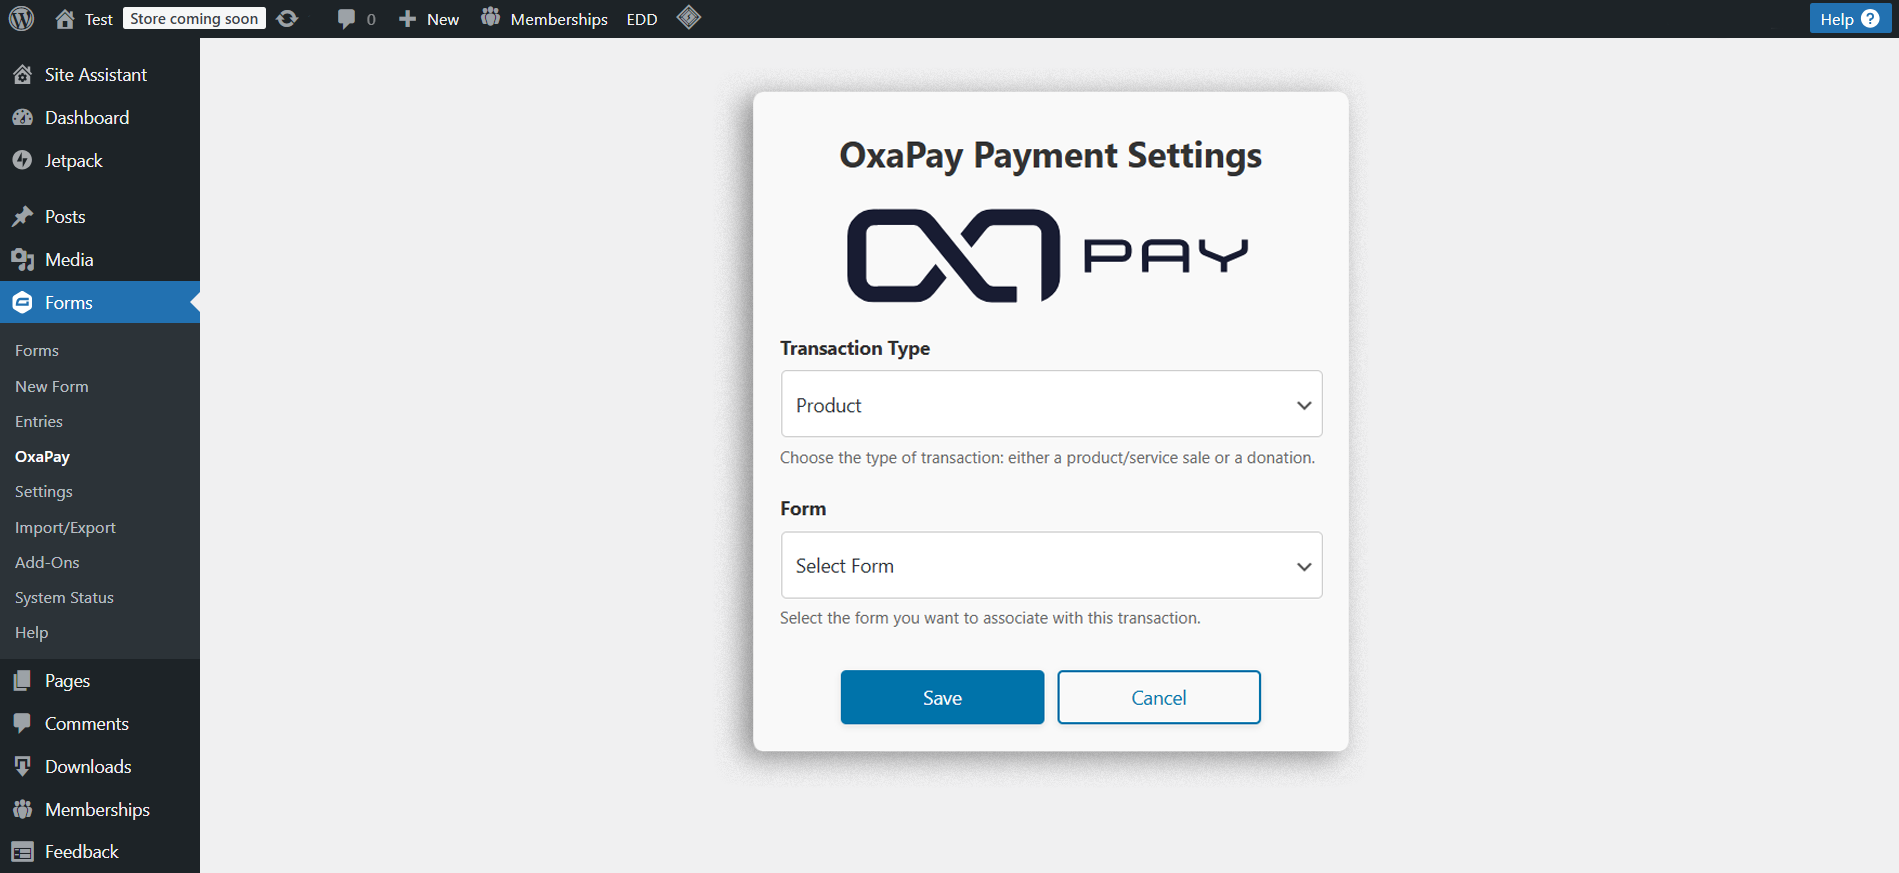
Task: Open the comments bubble icon in admin bar
Action: click(347, 19)
